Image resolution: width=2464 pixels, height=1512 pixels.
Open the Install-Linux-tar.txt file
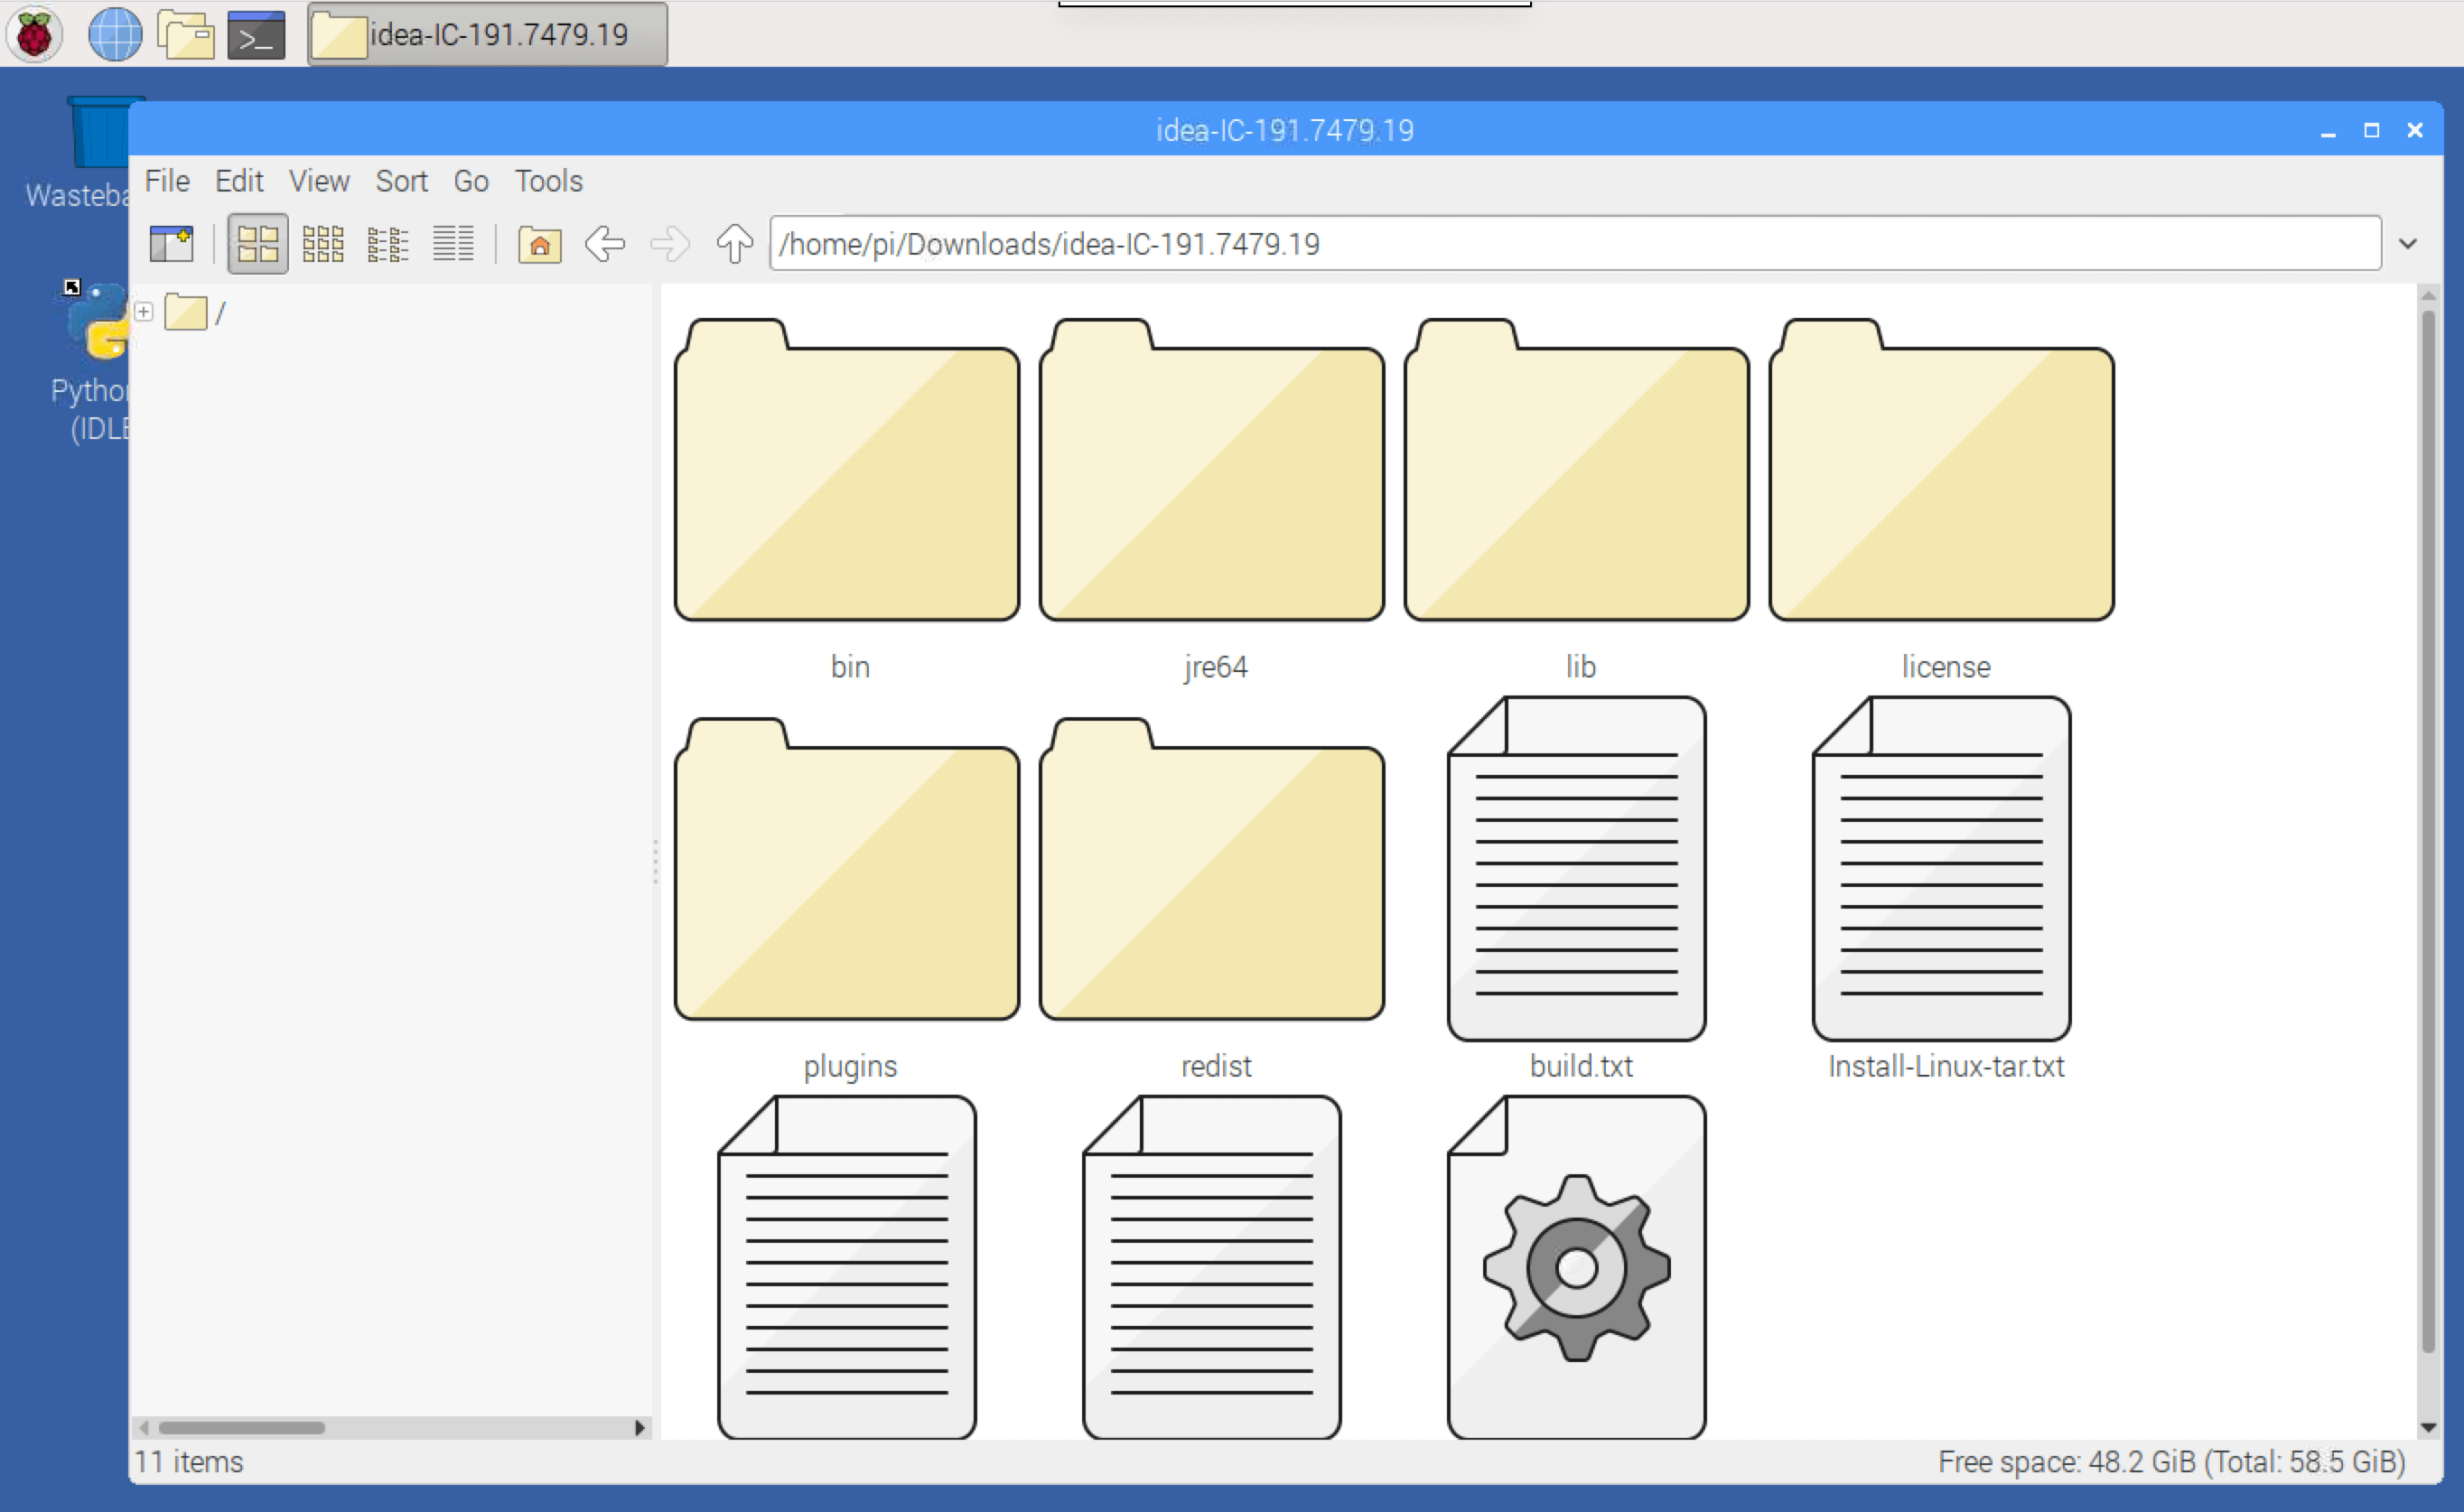pyautogui.click(x=1941, y=870)
